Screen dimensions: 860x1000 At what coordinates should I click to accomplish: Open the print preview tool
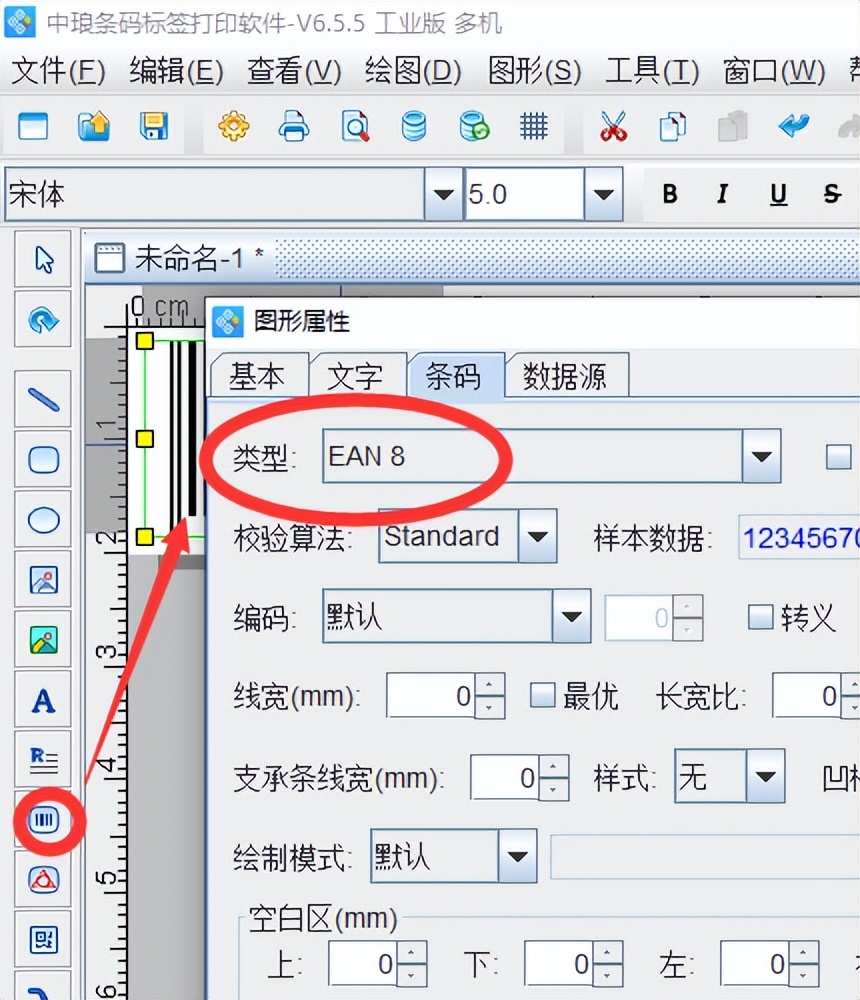tap(354, 127)
